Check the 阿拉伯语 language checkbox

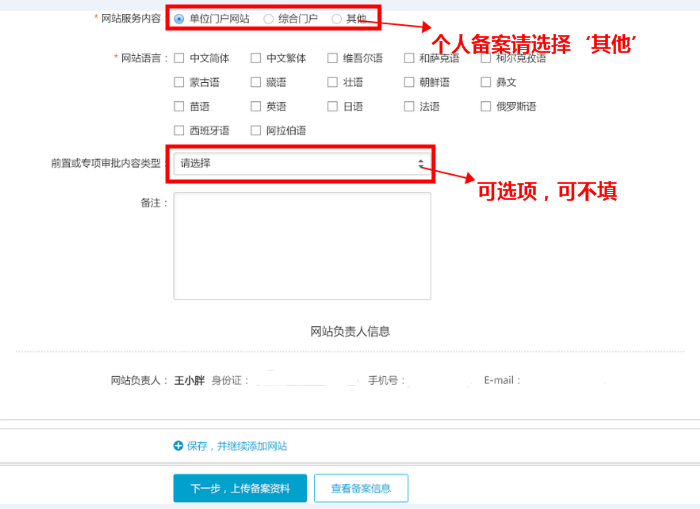pos(256,130)
